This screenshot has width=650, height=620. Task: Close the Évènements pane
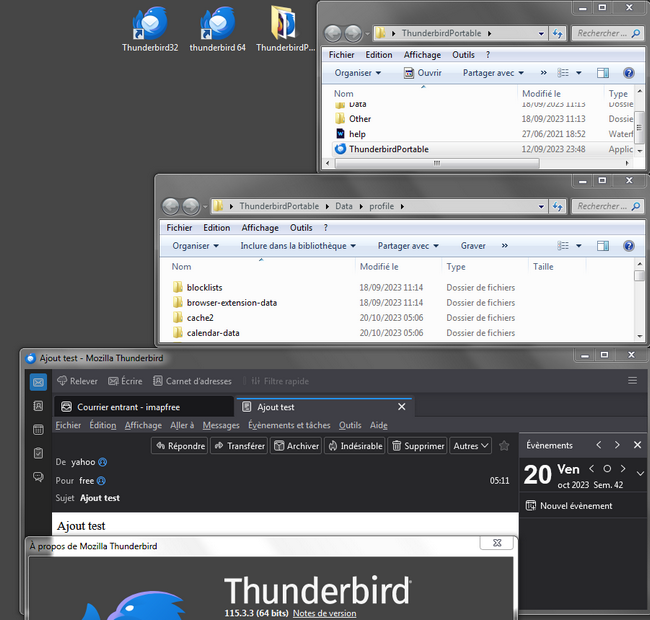[638, 445]
